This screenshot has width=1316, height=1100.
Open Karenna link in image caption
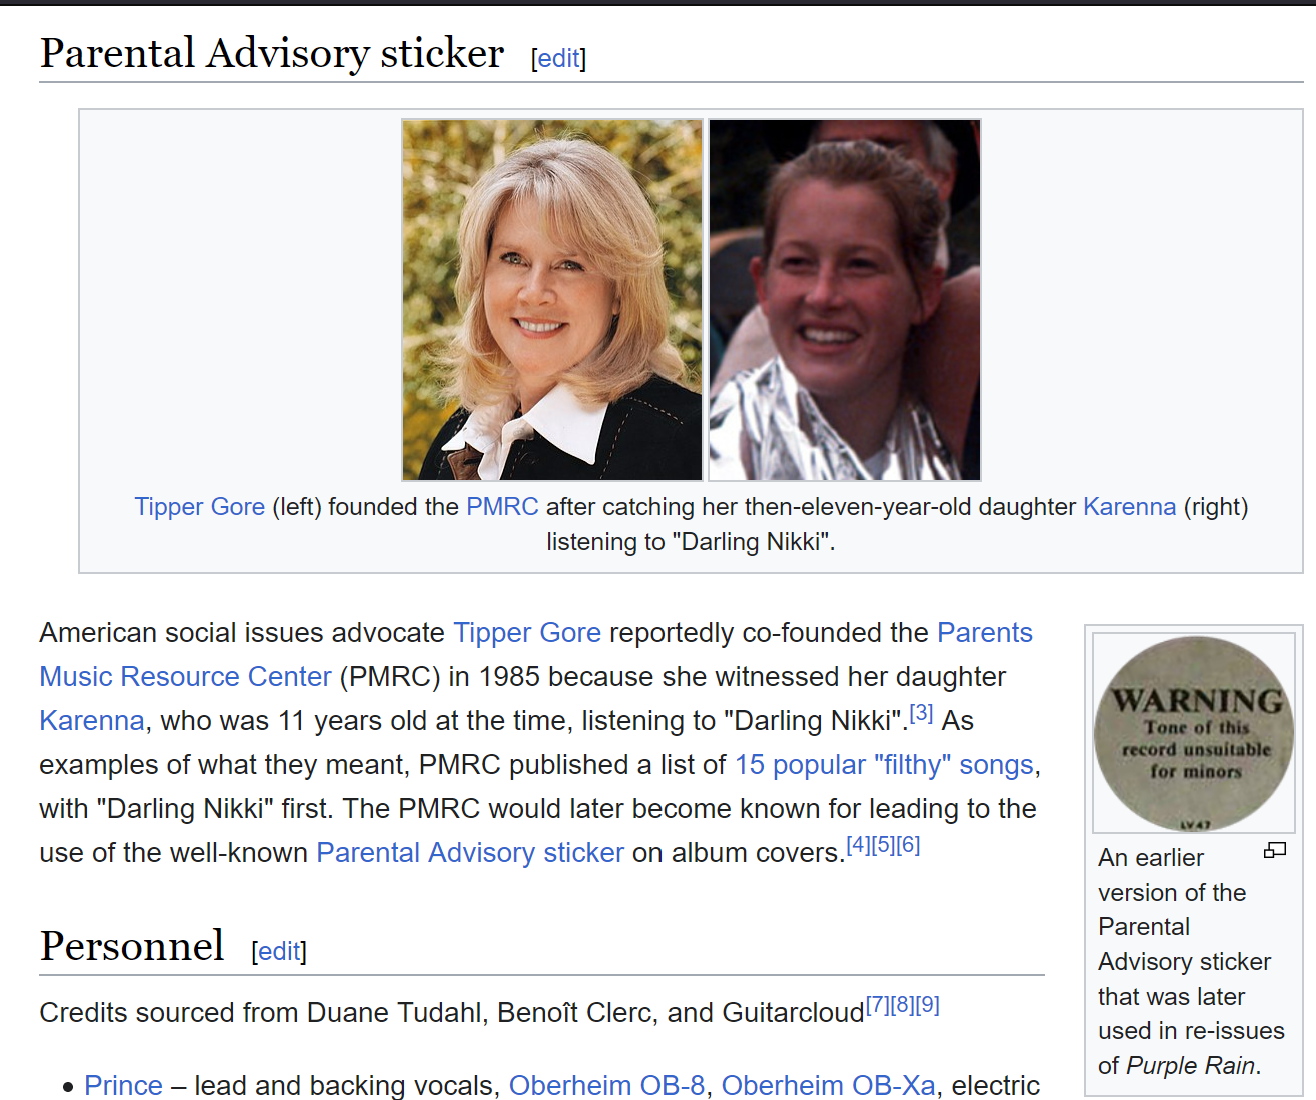tap(1129, 507)
